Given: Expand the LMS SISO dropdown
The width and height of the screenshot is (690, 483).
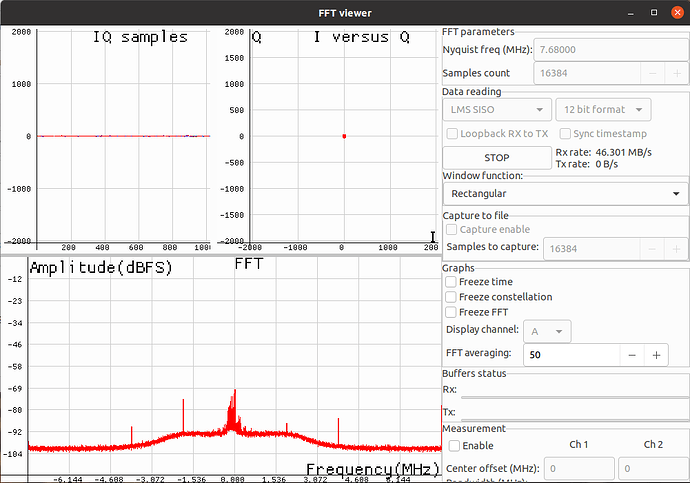Looking at the screenshot, I should pyautogui.click(x=497, y=109).
